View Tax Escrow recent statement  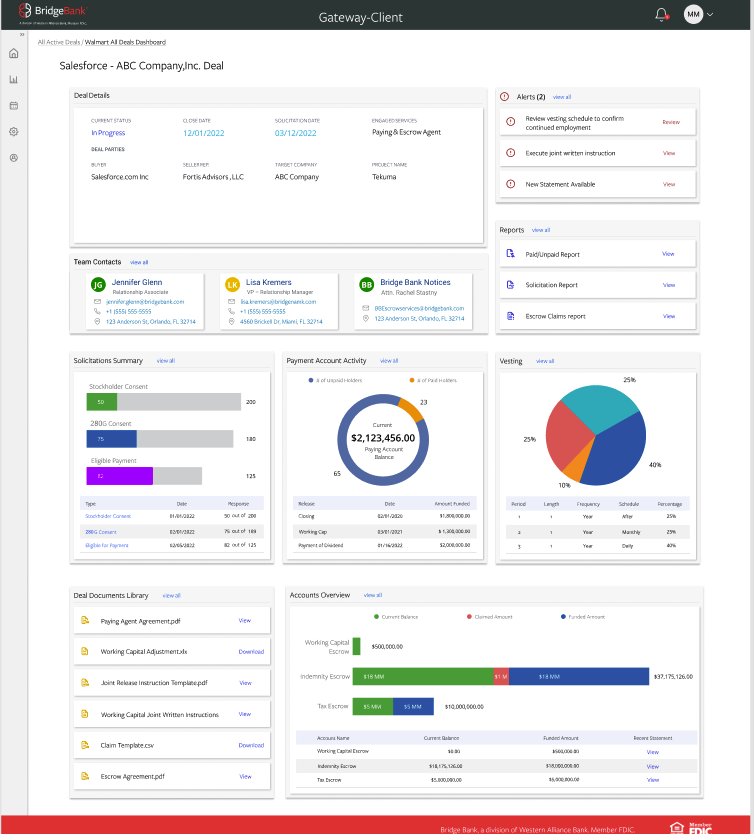[x=652, y=780]
